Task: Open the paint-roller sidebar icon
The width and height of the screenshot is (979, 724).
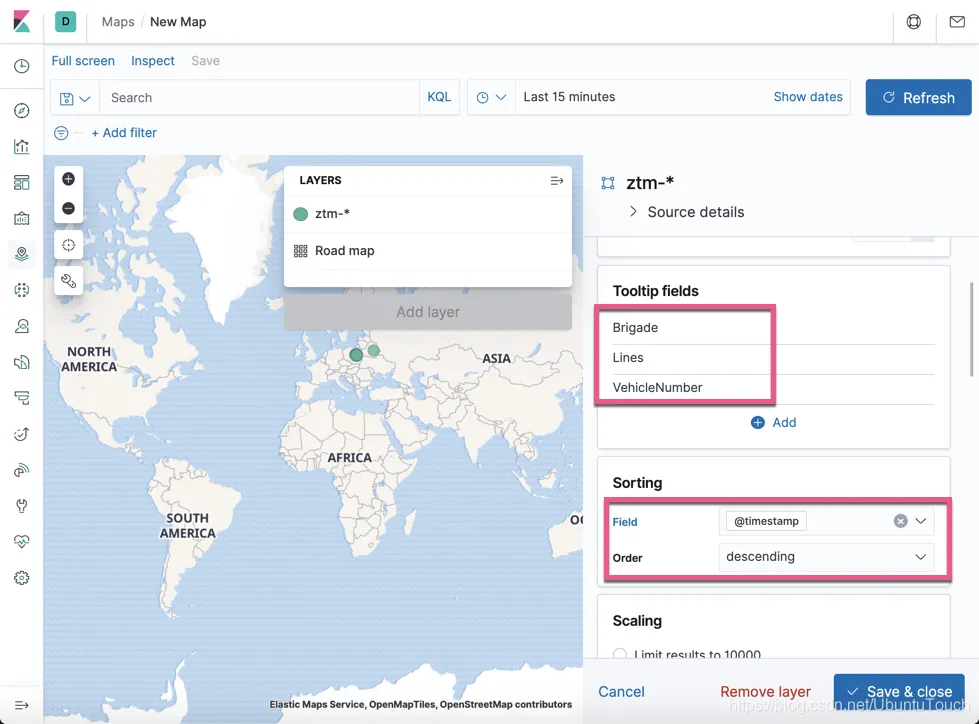Action: point(22,398)
